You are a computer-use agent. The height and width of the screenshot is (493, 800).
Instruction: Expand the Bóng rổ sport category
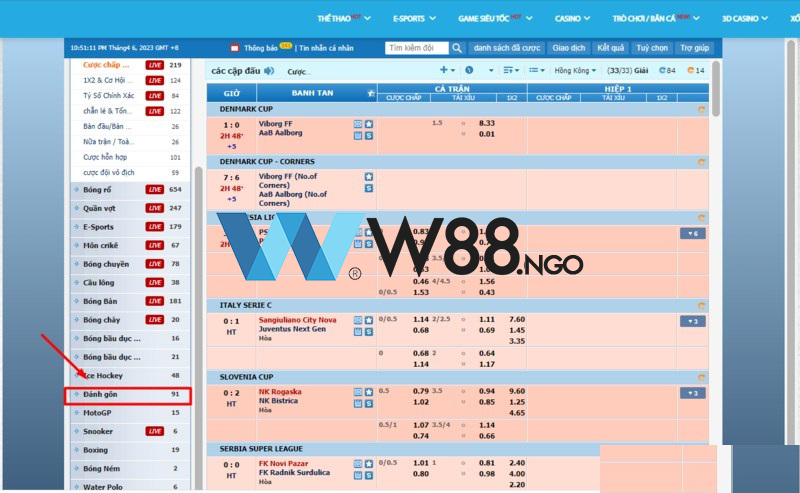pyautogui.click(x=130, y=189)
